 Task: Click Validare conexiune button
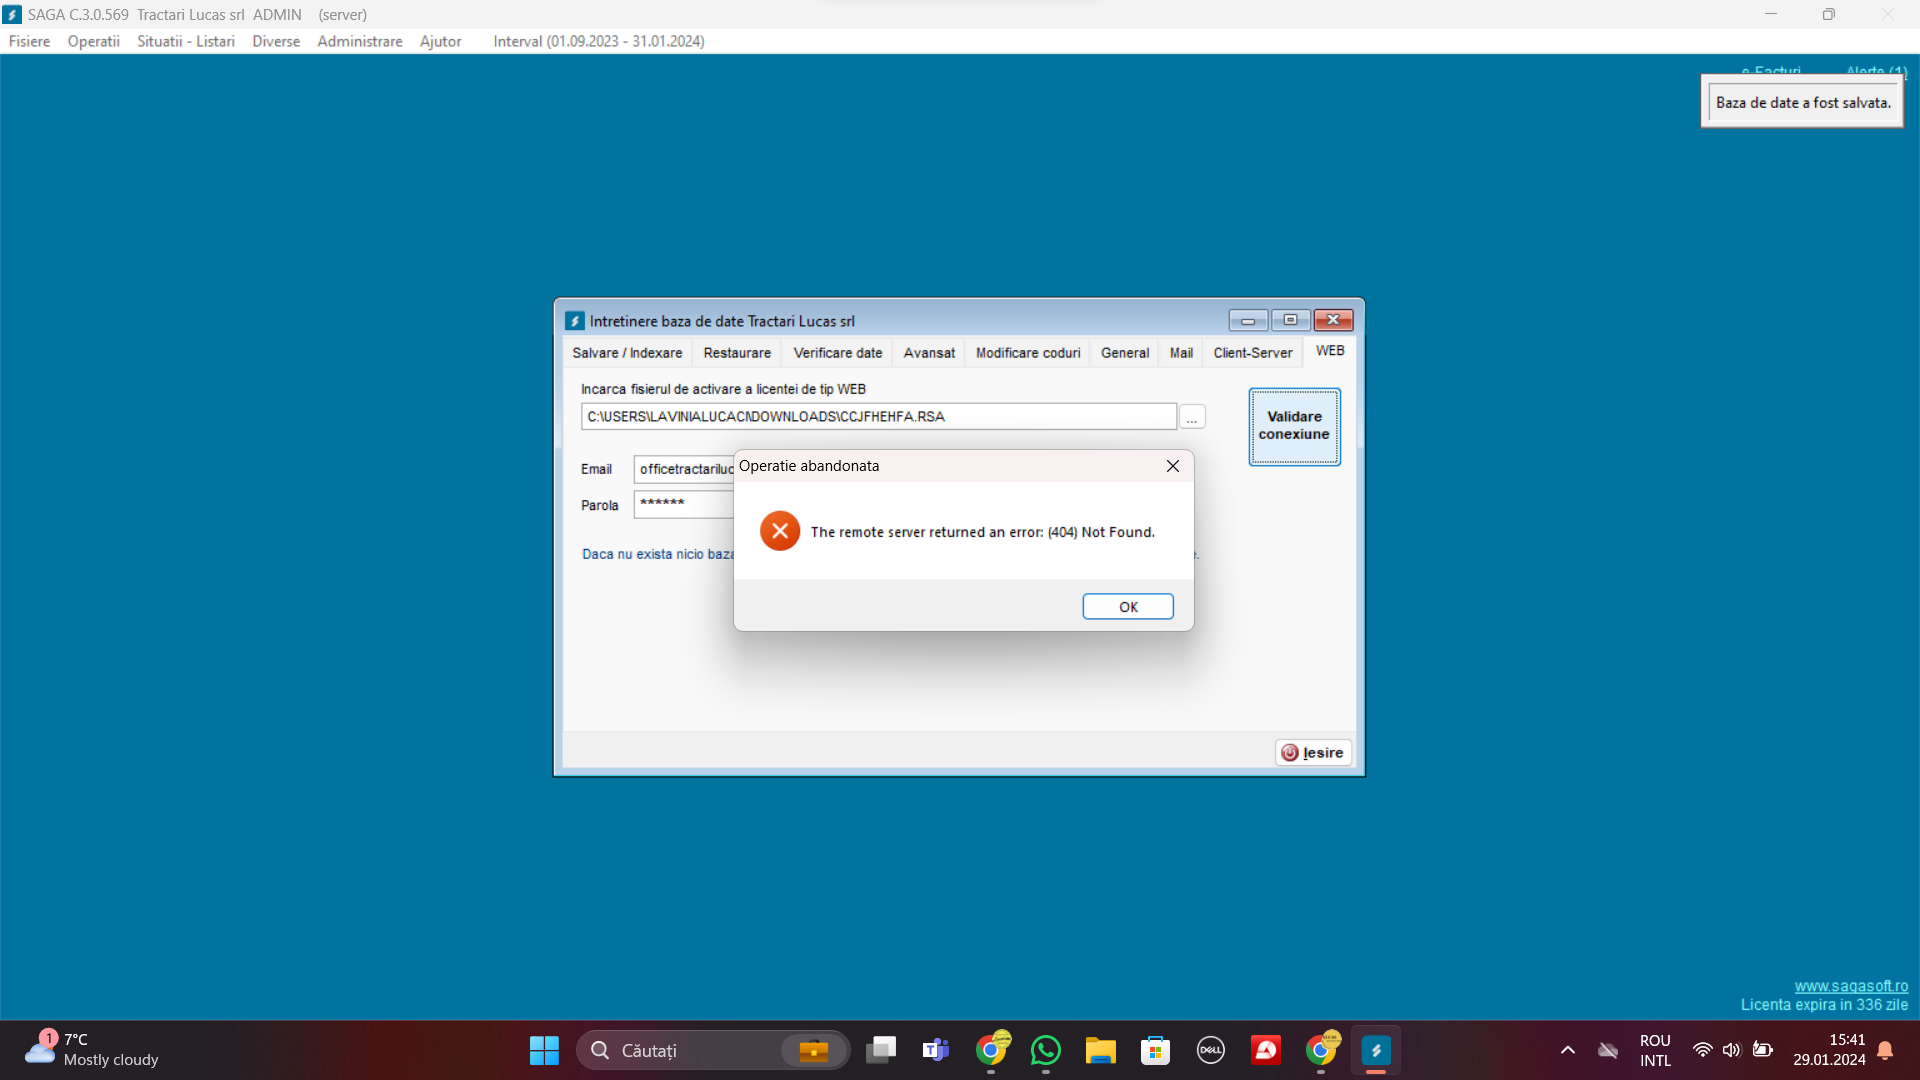pyautogui.click(x=1294, y=426)
